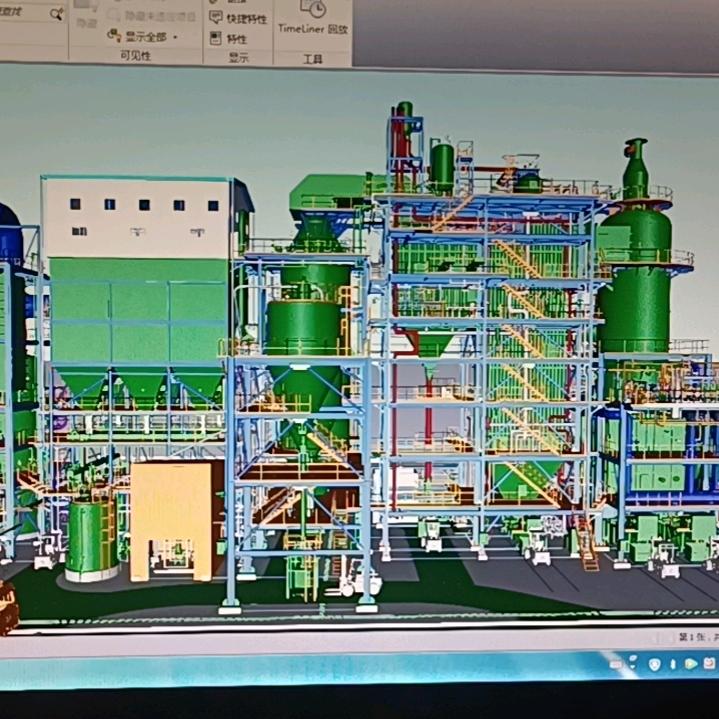Toggle the 特性 properties window label
The image size is (719, 719).
click(x=236, y=38)
